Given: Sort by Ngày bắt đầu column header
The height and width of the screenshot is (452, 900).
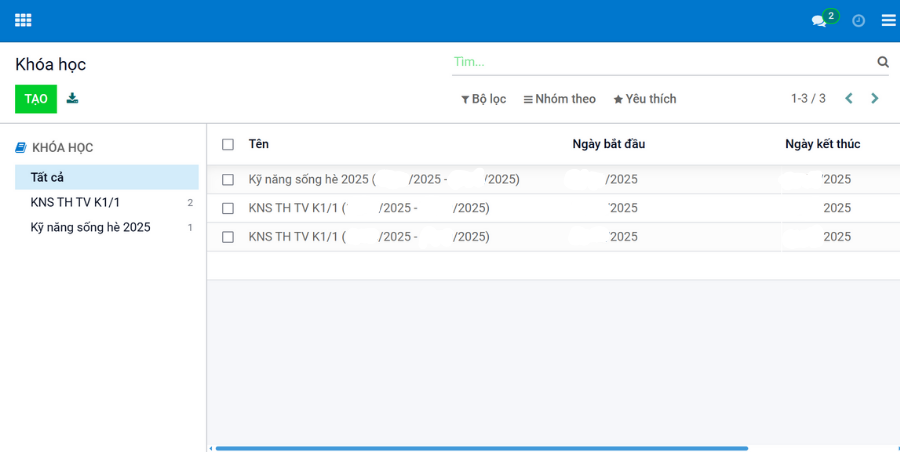Looking at the screenshot, I should (x=608, y=144).
